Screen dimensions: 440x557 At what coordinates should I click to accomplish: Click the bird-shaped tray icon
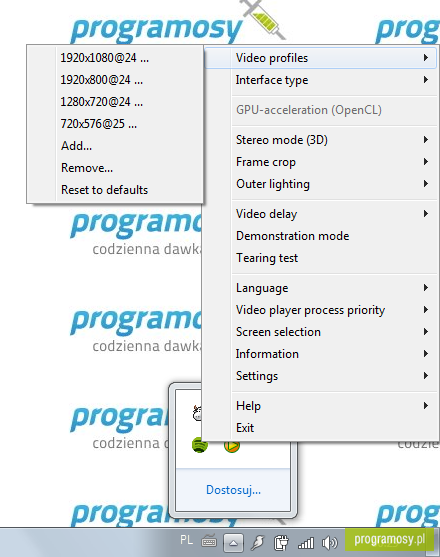(258, 542)
